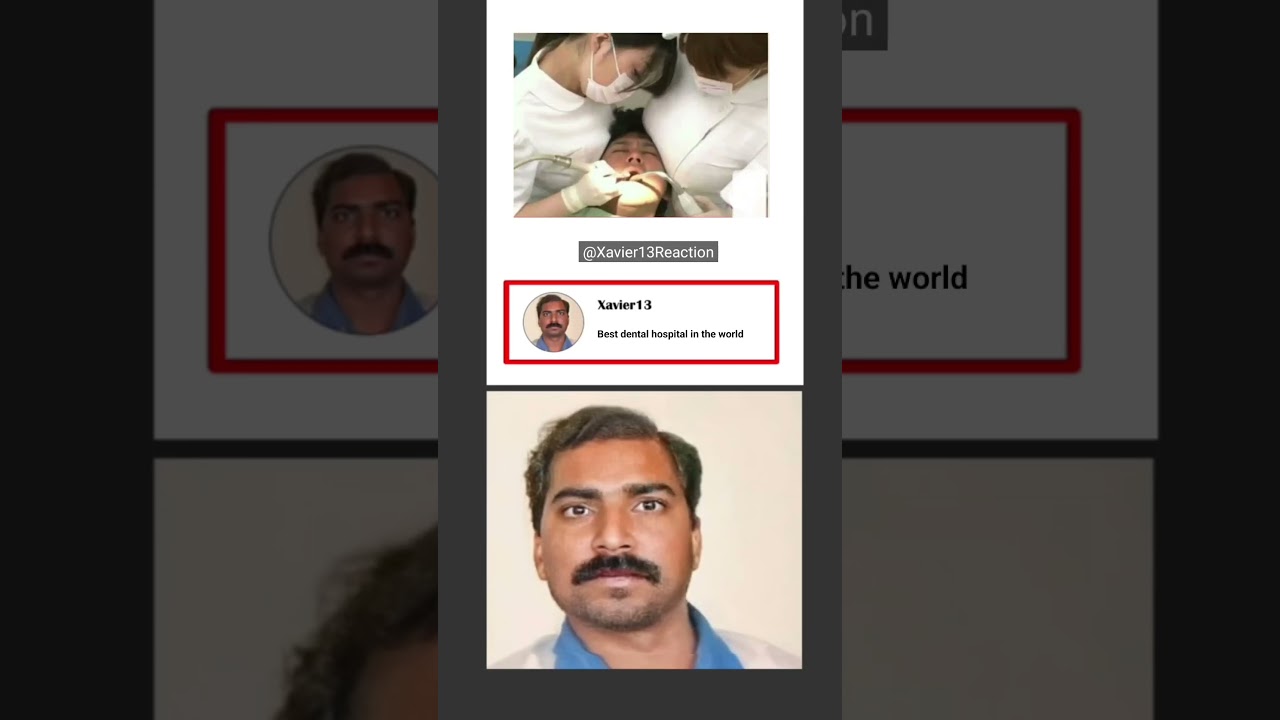Click the dental procedure image at top
Screen dimensions: 1280x720
tap(640, 125)
